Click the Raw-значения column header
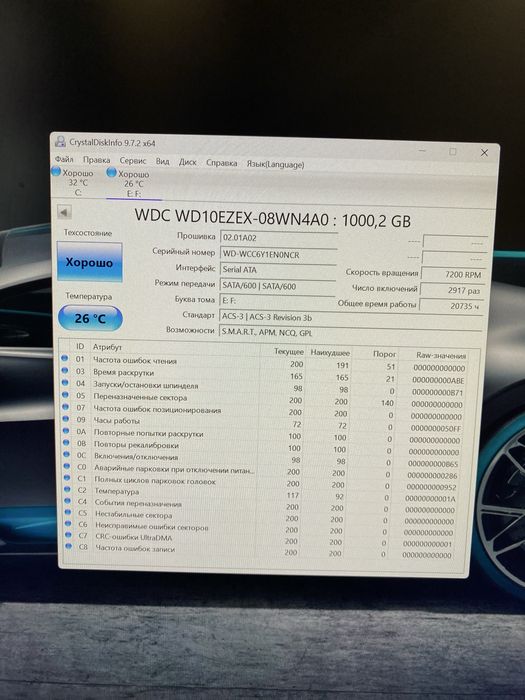Image resolution: width=525 pixels, height=700 pixels. click(x=441, y=356)
